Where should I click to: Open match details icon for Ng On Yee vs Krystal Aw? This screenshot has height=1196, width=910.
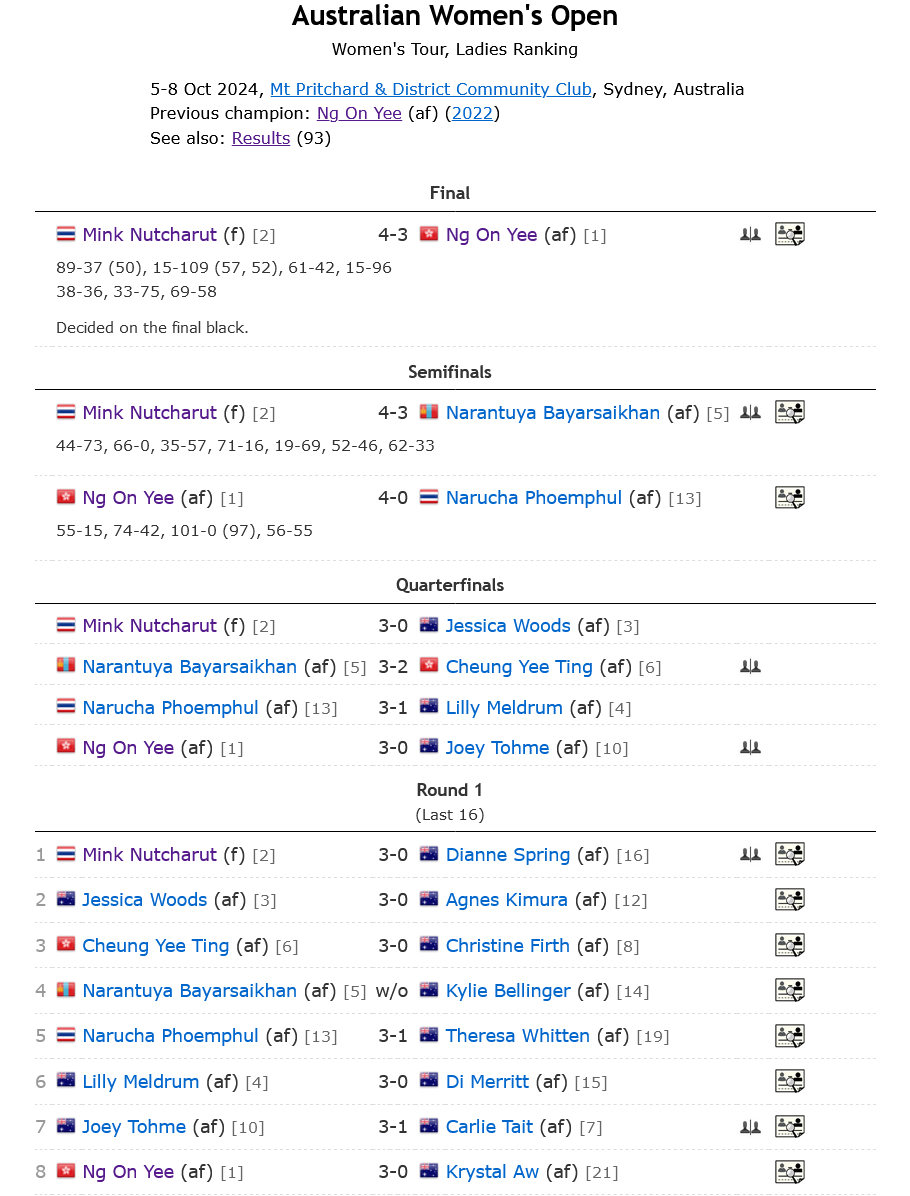789,1172
